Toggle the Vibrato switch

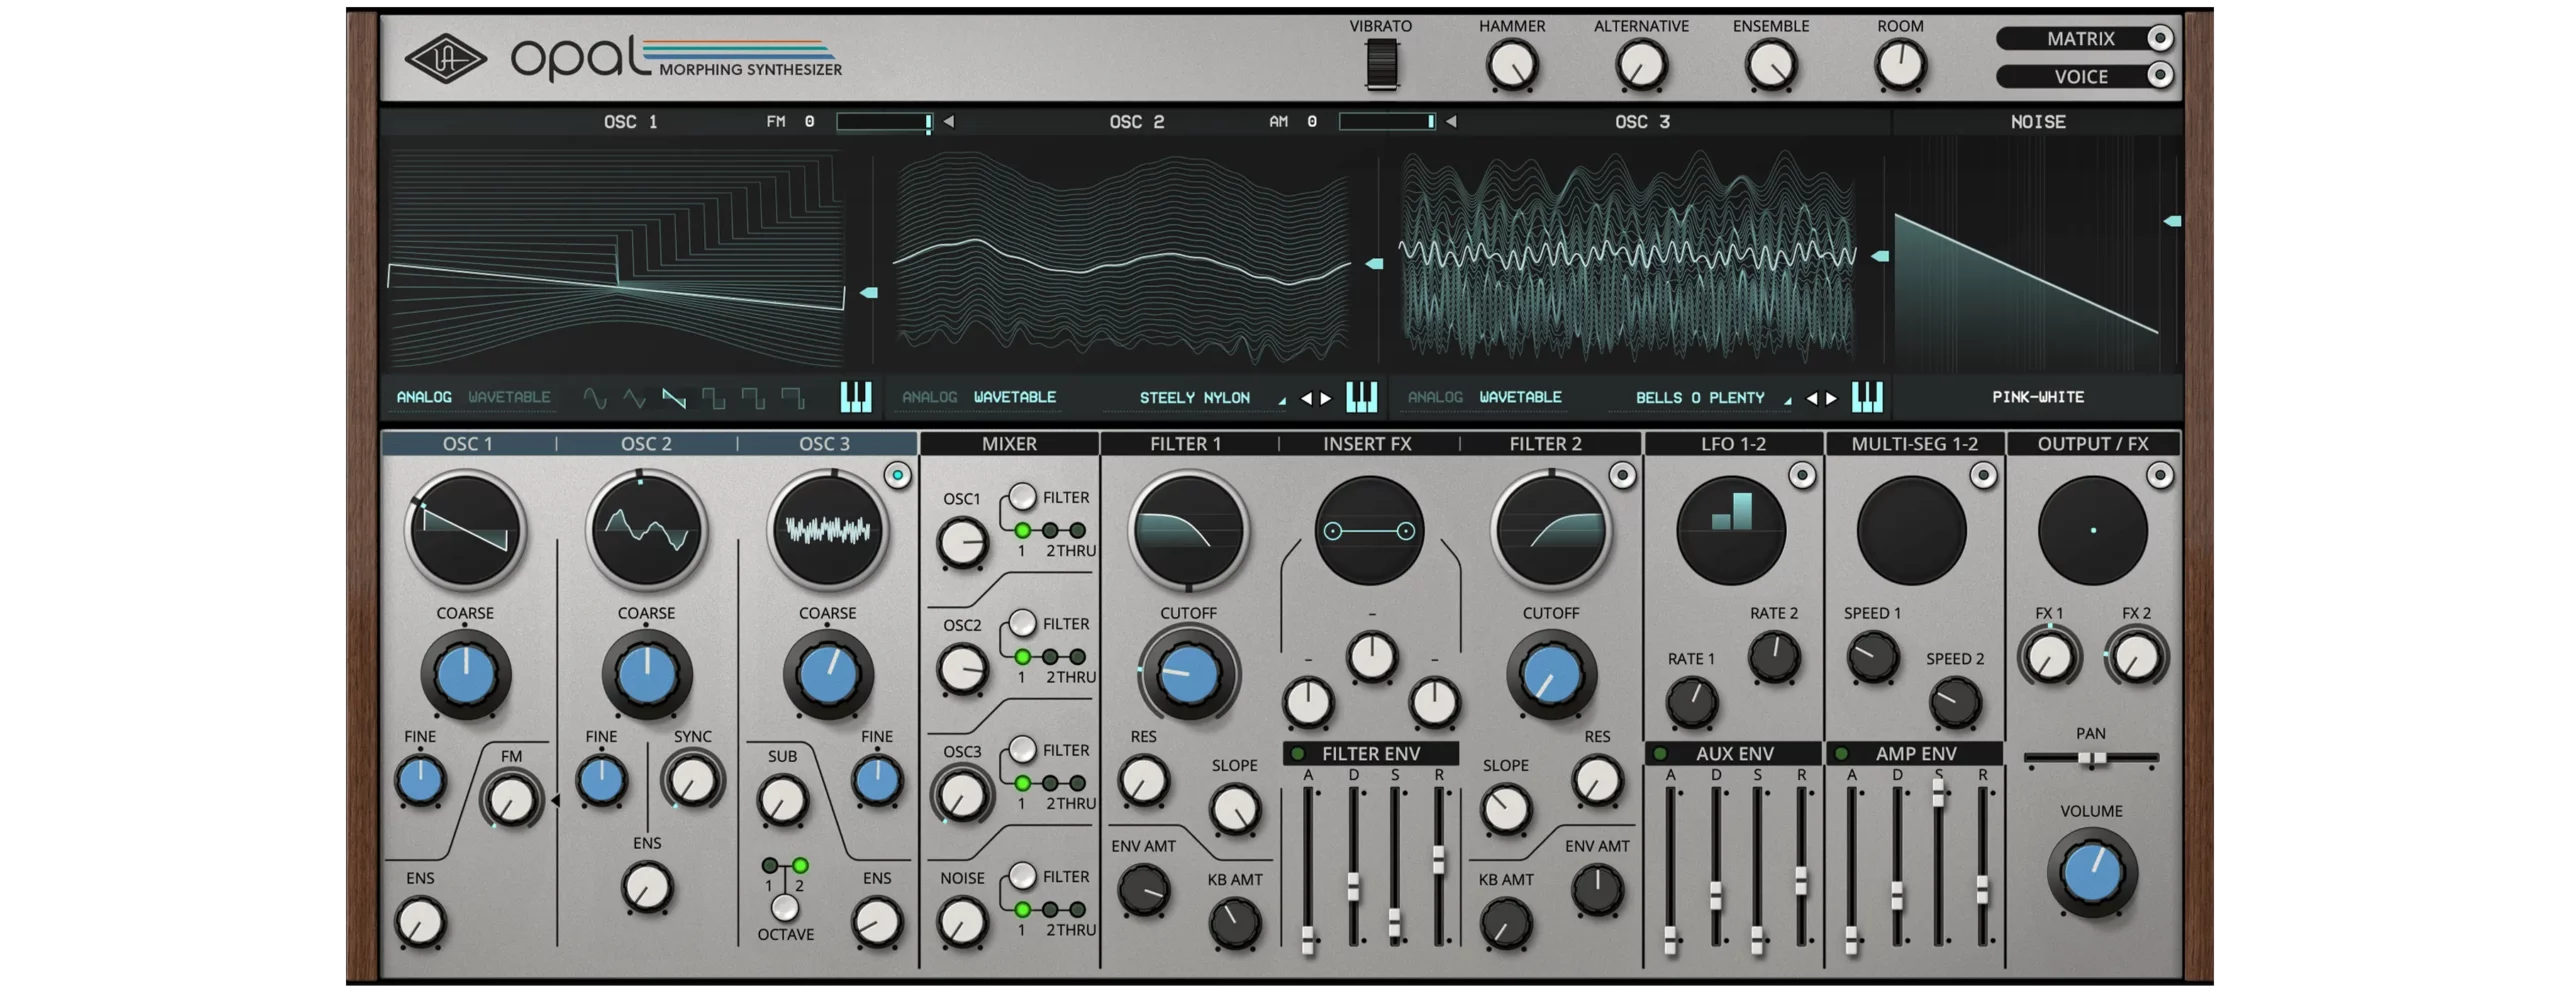[1381, 66]
